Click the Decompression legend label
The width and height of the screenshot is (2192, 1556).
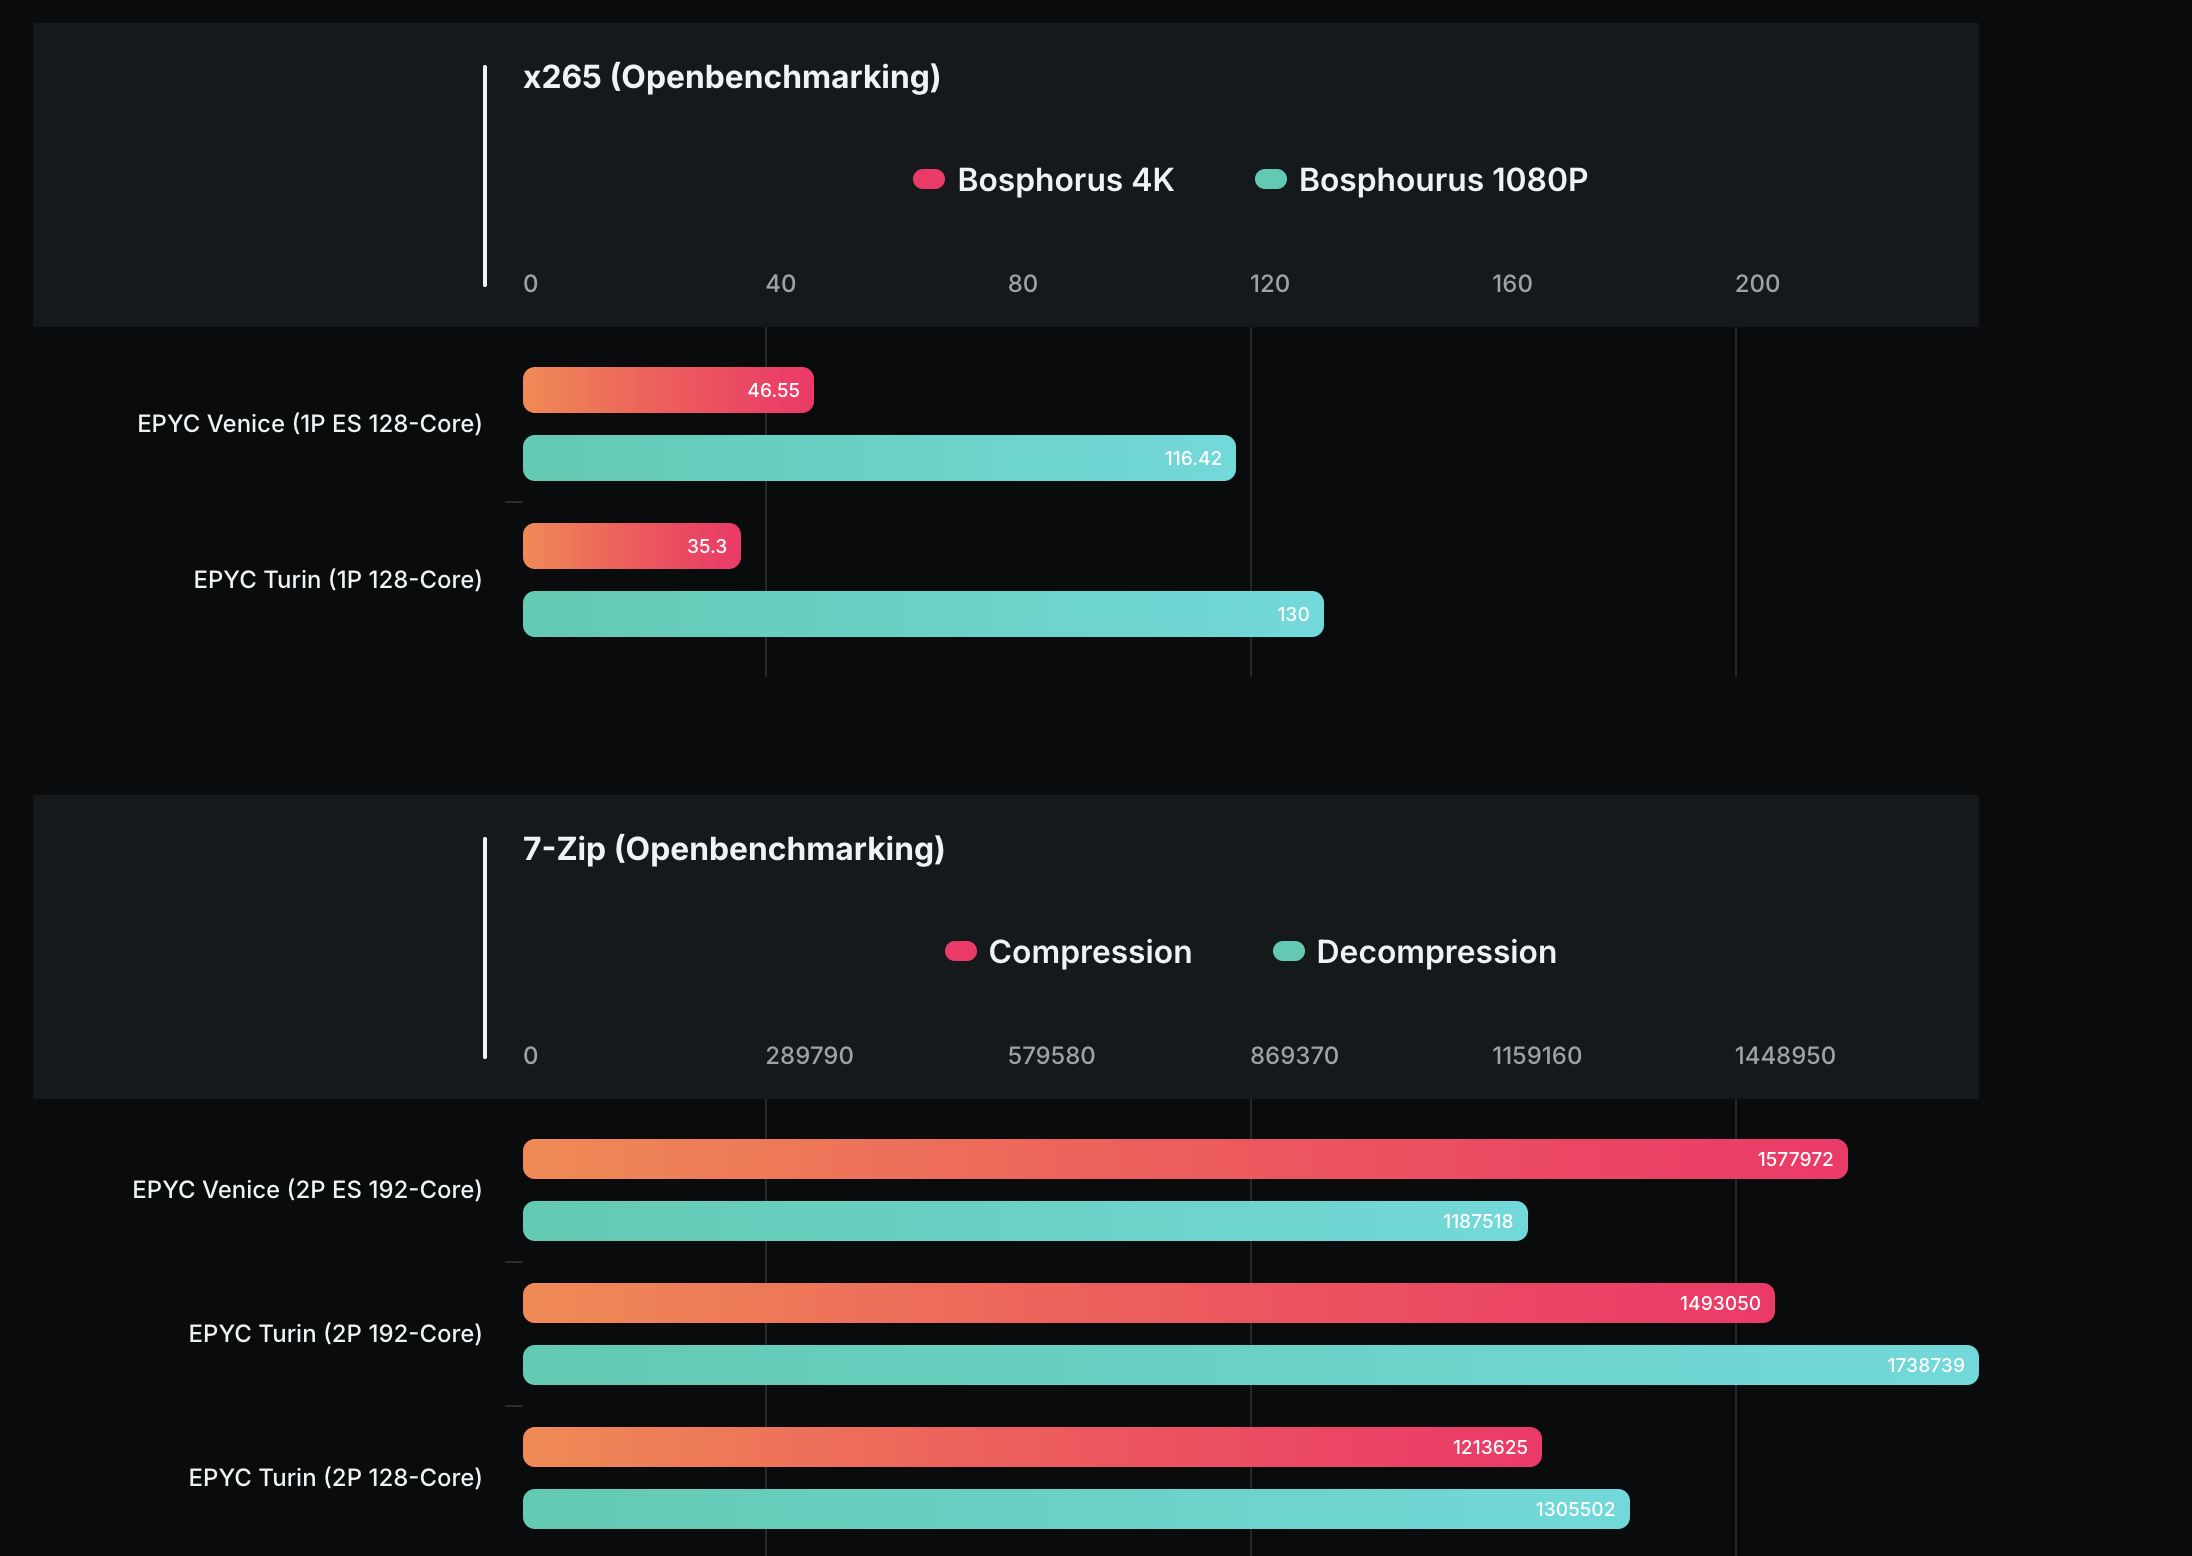[x=1436, y=952]
